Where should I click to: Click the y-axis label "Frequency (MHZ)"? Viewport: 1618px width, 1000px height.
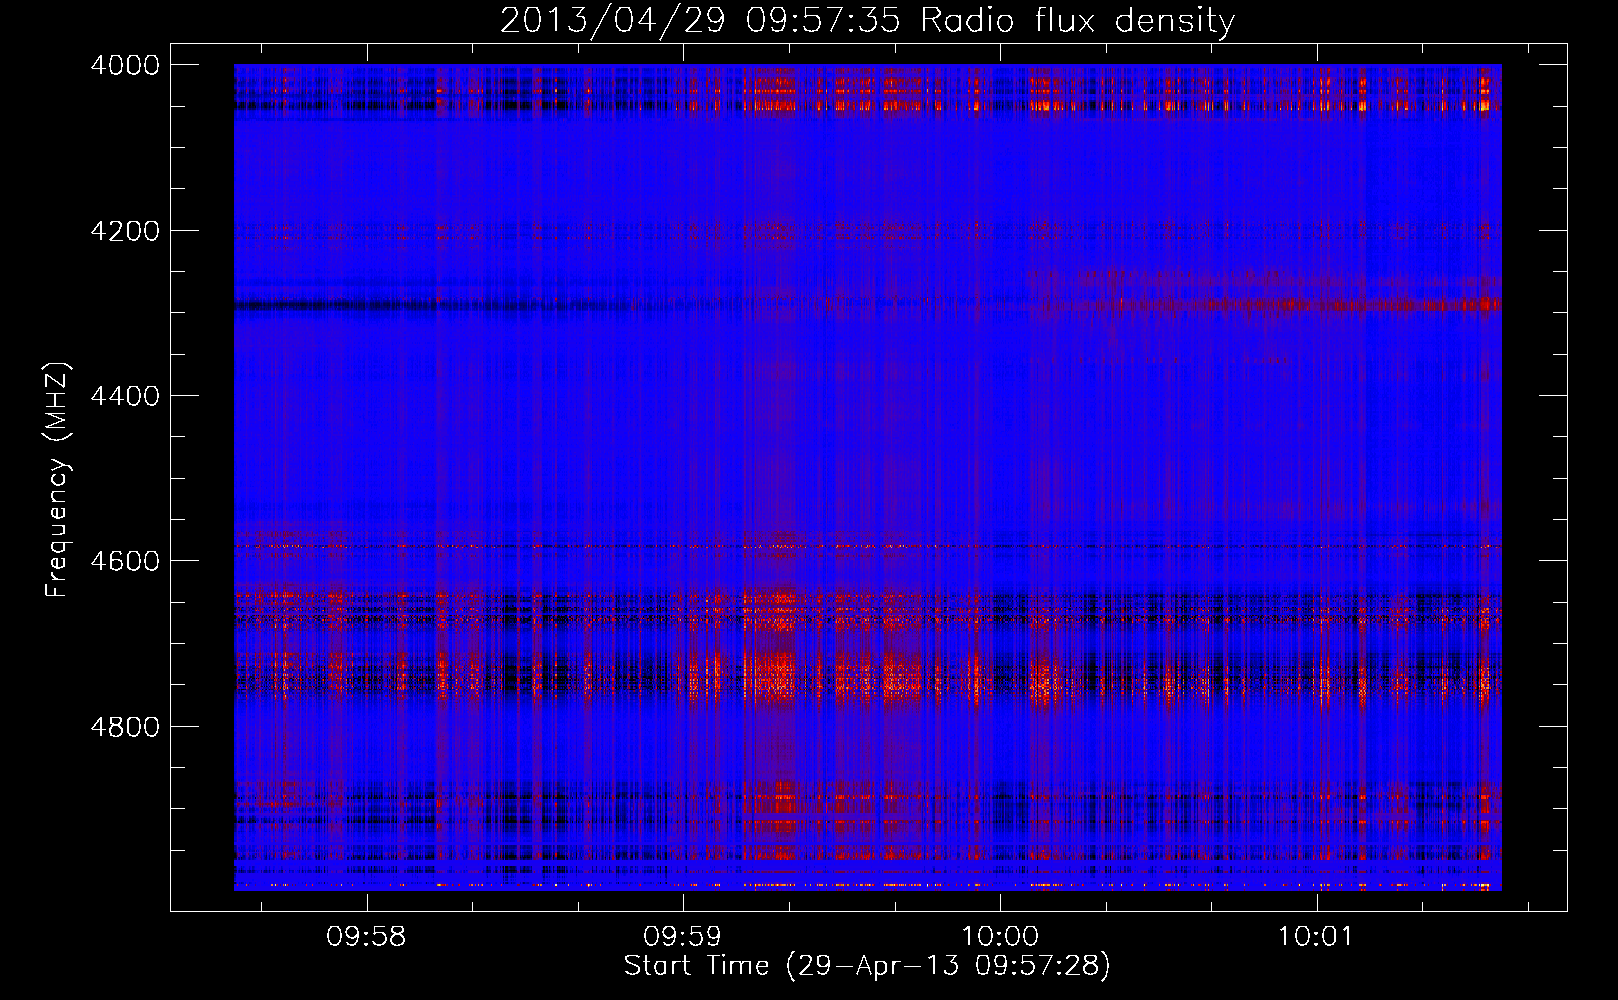tap(58, 480)
